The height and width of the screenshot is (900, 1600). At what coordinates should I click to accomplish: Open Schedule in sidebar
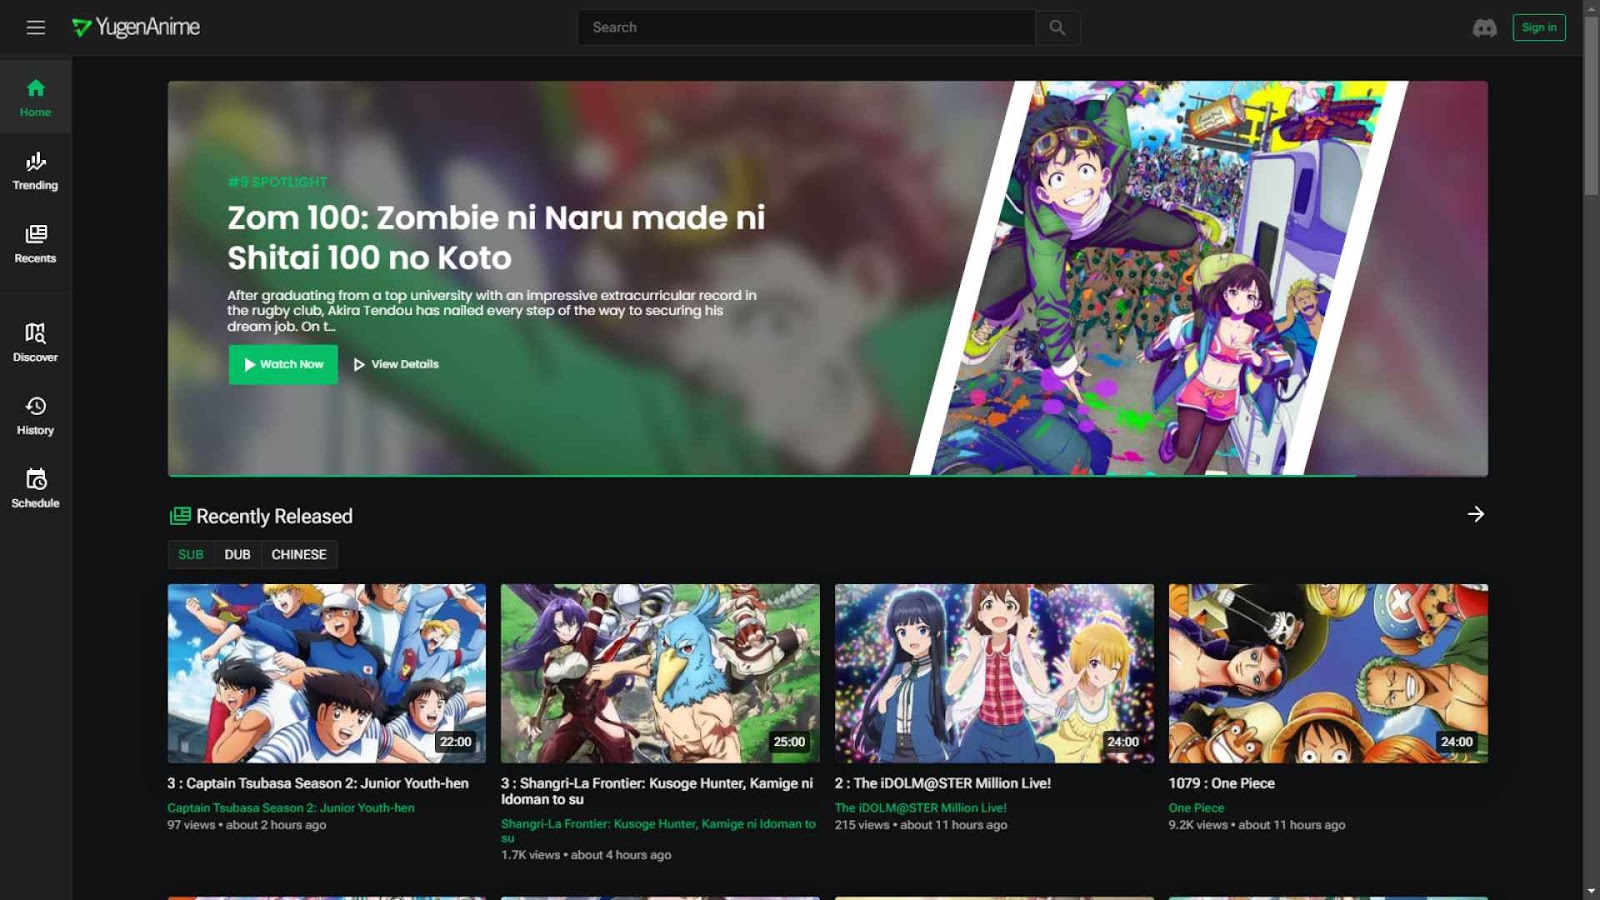coord(36,488)
